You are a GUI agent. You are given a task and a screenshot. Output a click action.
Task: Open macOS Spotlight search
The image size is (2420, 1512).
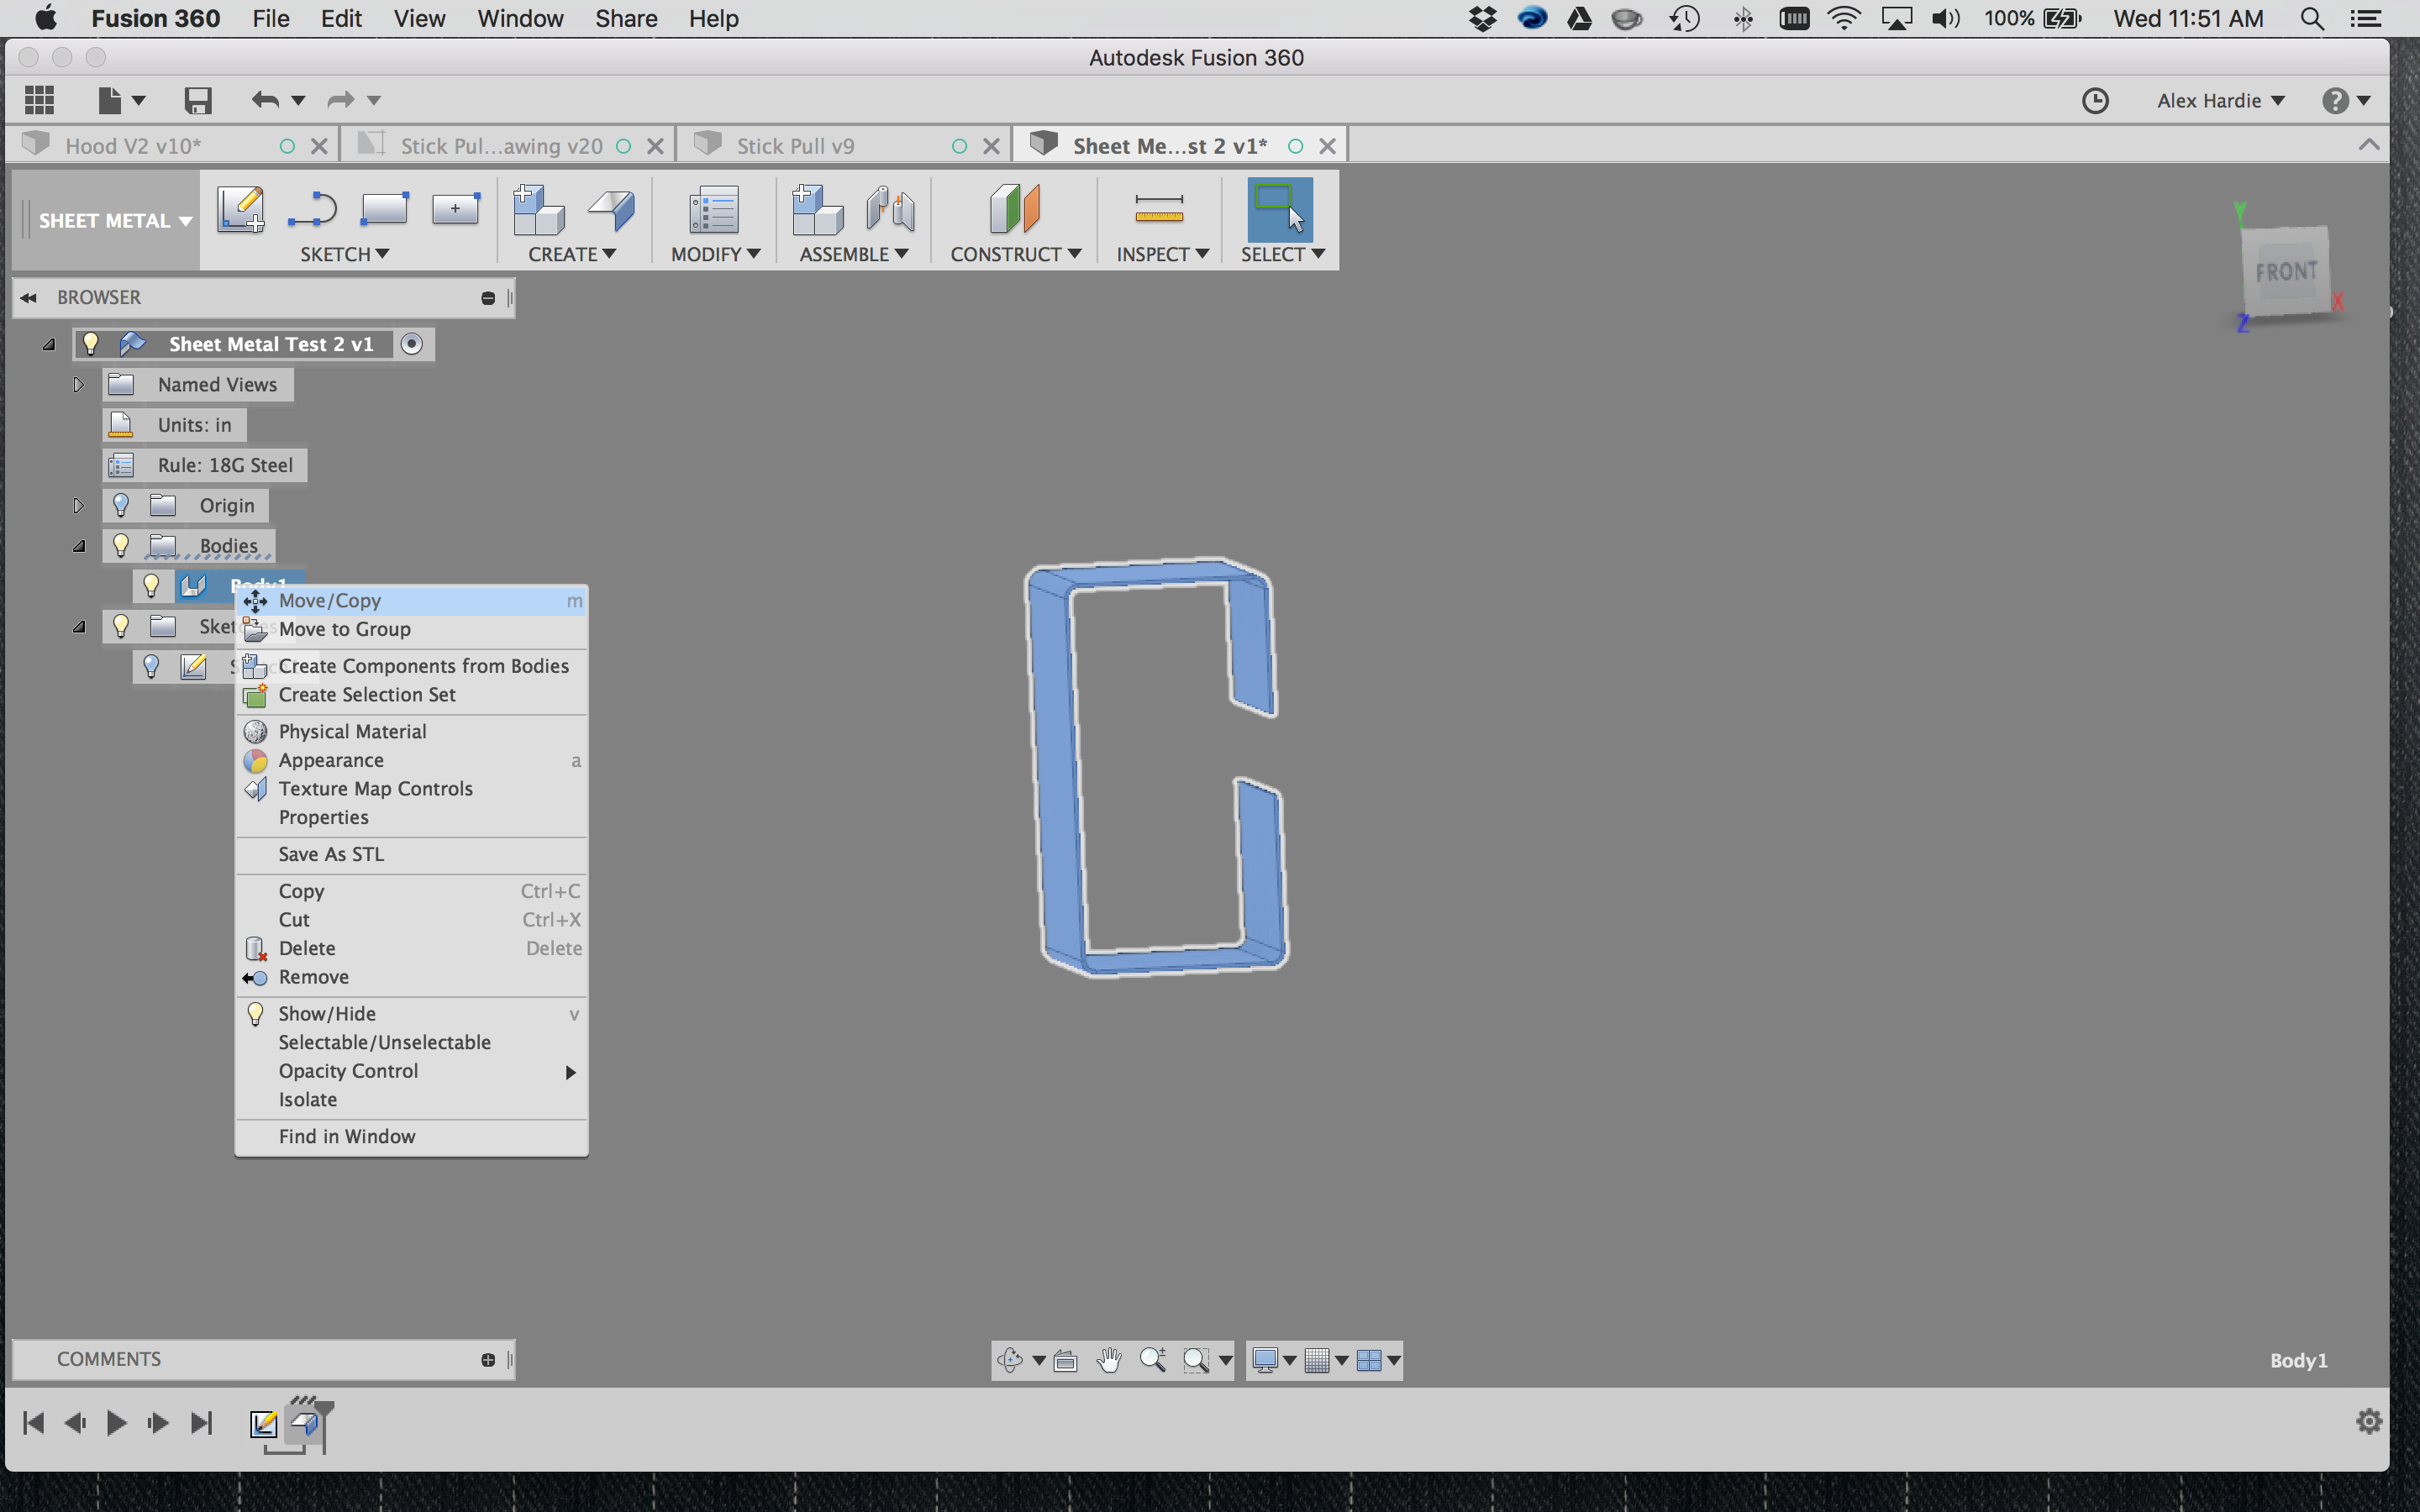(2311, 19)
